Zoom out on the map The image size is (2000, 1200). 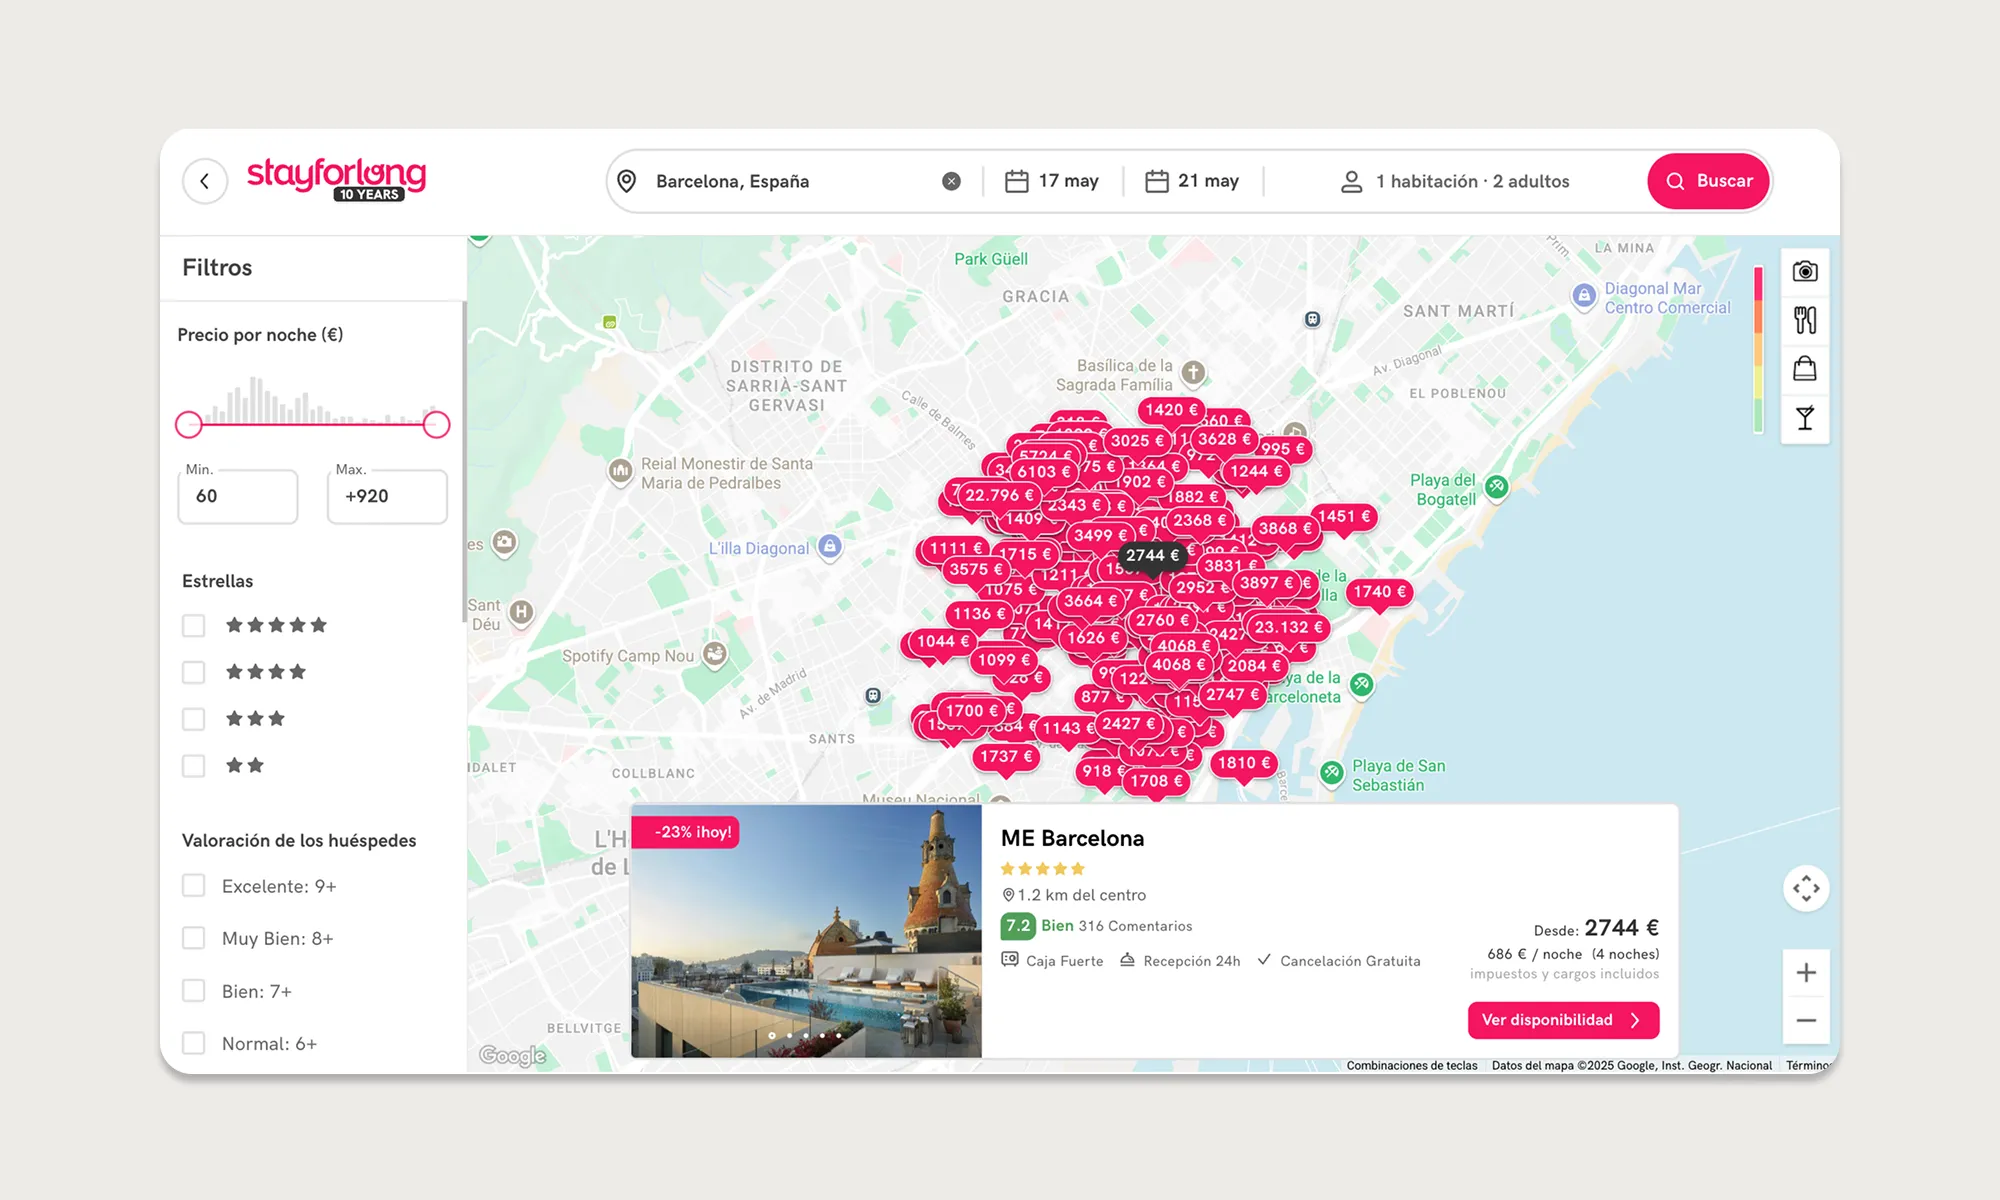click(1806, 1021)
